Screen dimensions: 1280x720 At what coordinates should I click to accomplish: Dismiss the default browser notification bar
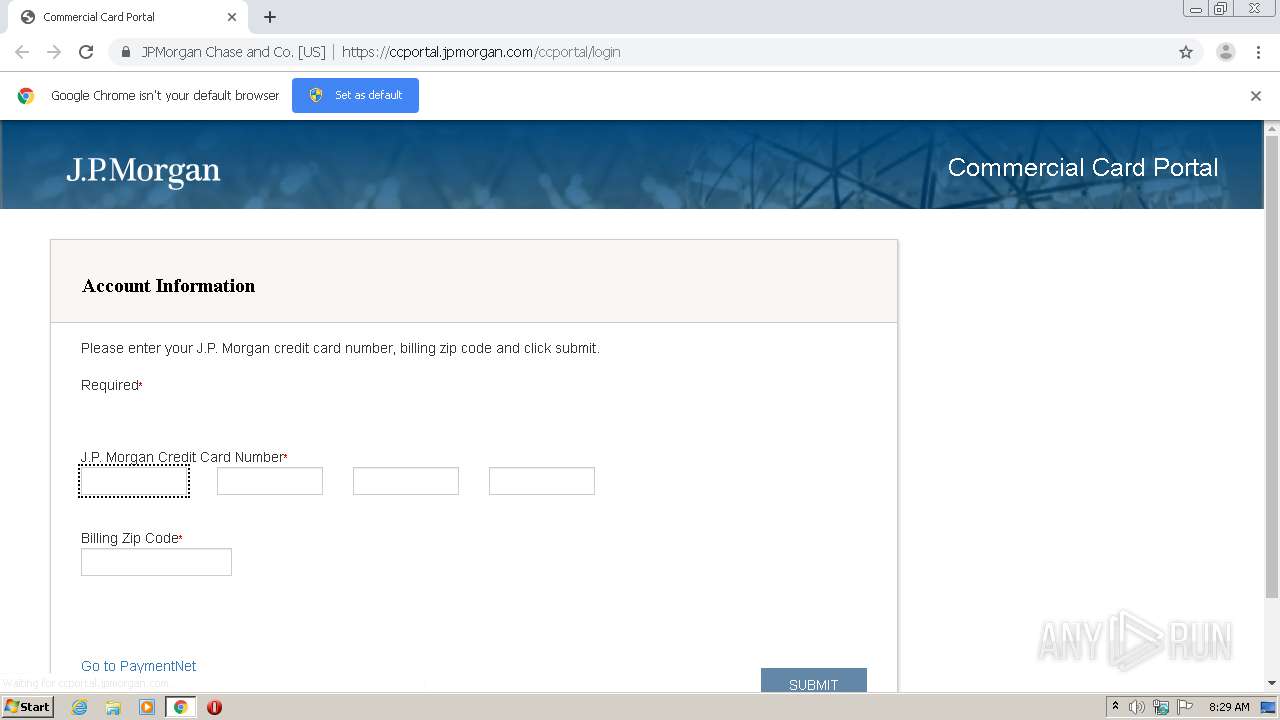pos(1256,96)
